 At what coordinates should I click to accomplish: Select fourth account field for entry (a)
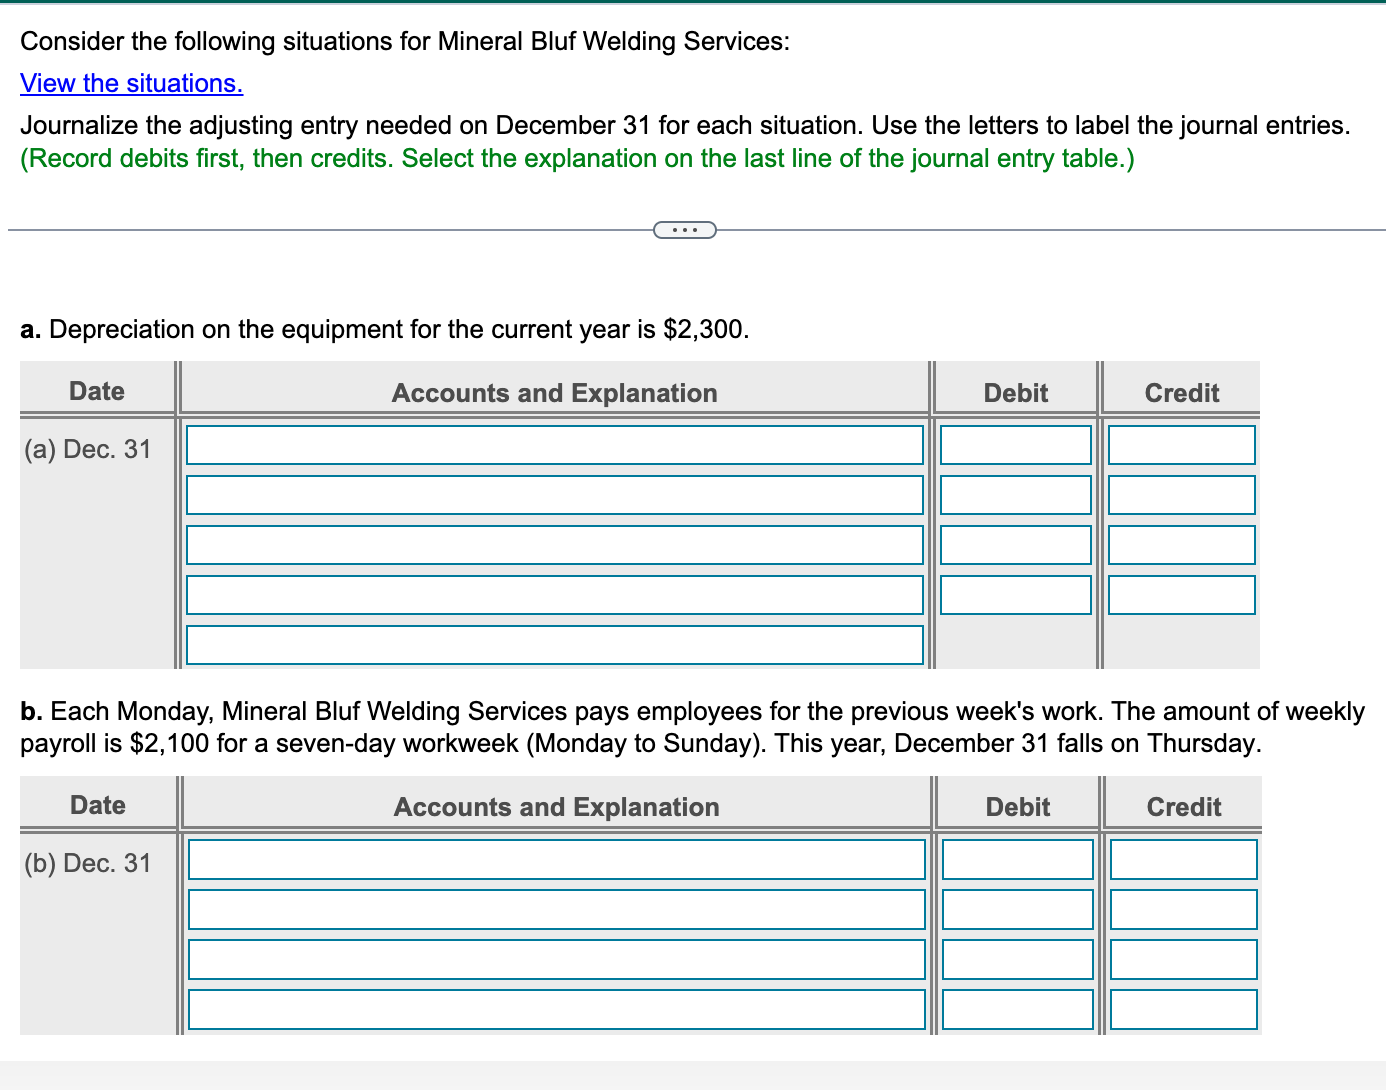[555, 595]
